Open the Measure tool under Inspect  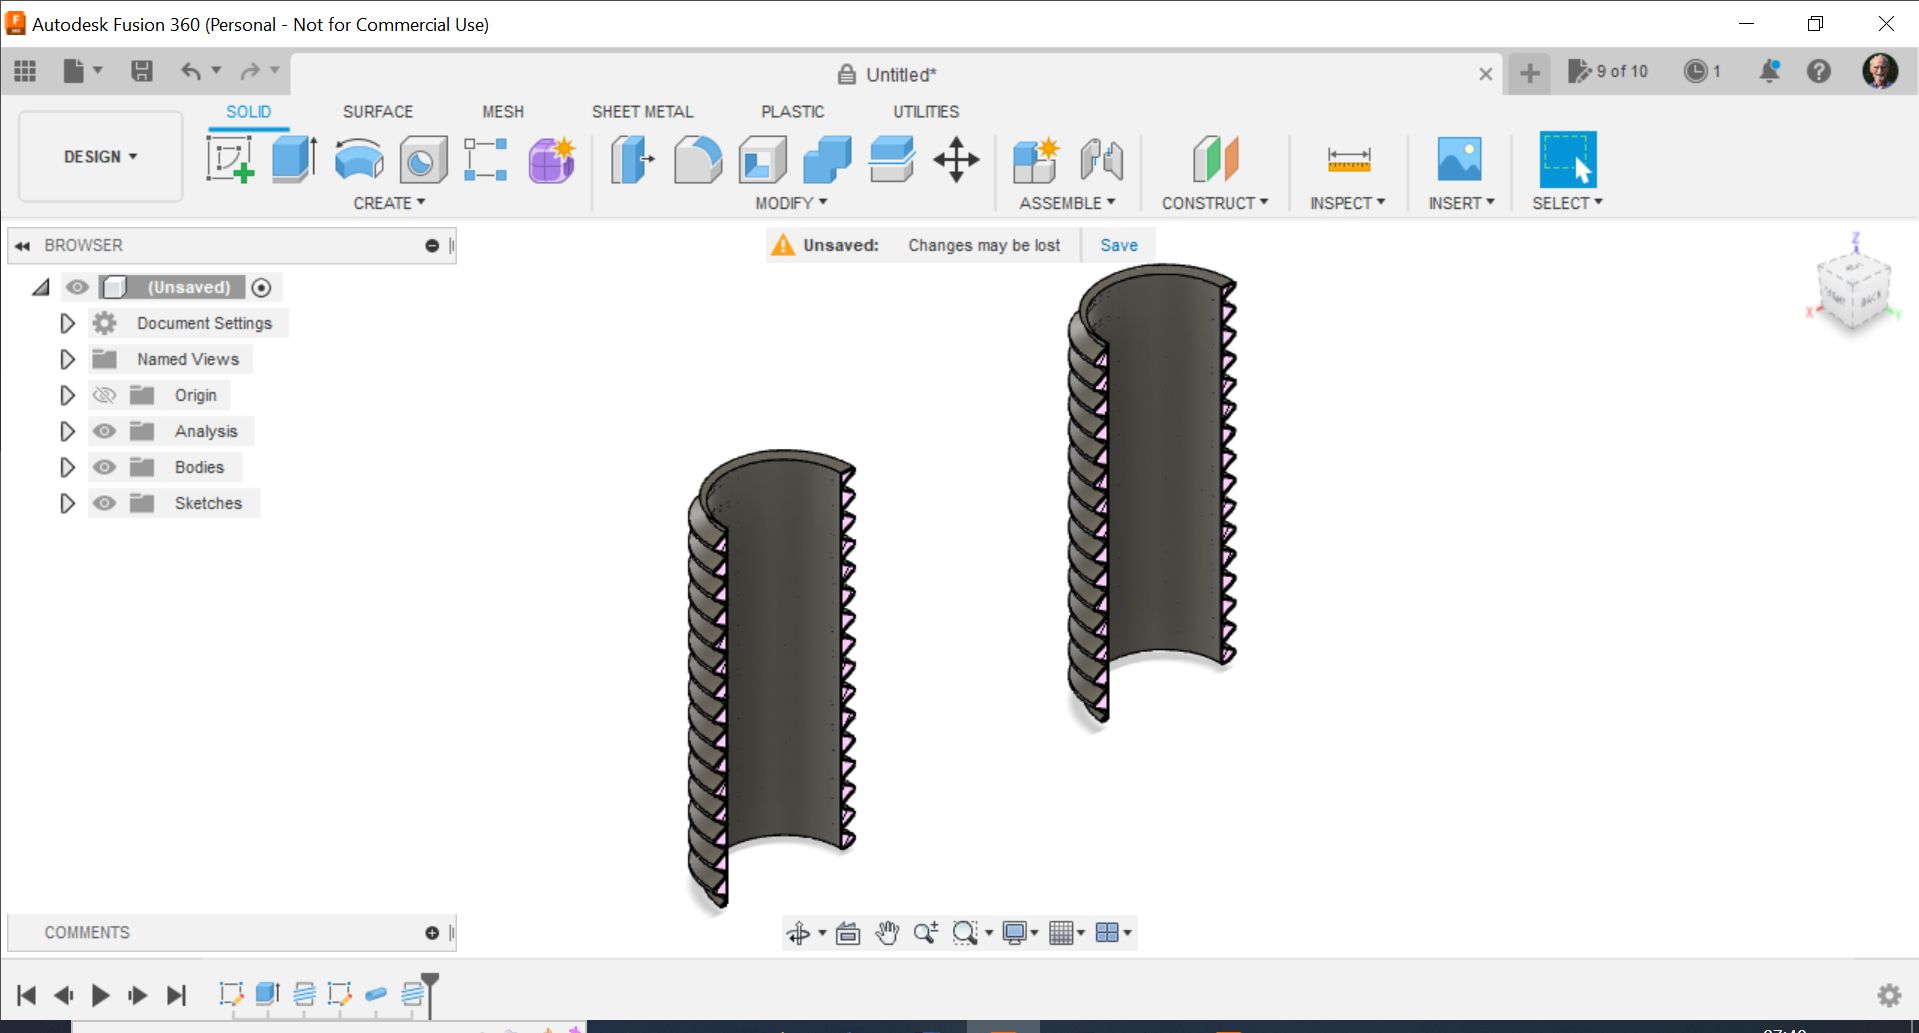coord(1348,160)
